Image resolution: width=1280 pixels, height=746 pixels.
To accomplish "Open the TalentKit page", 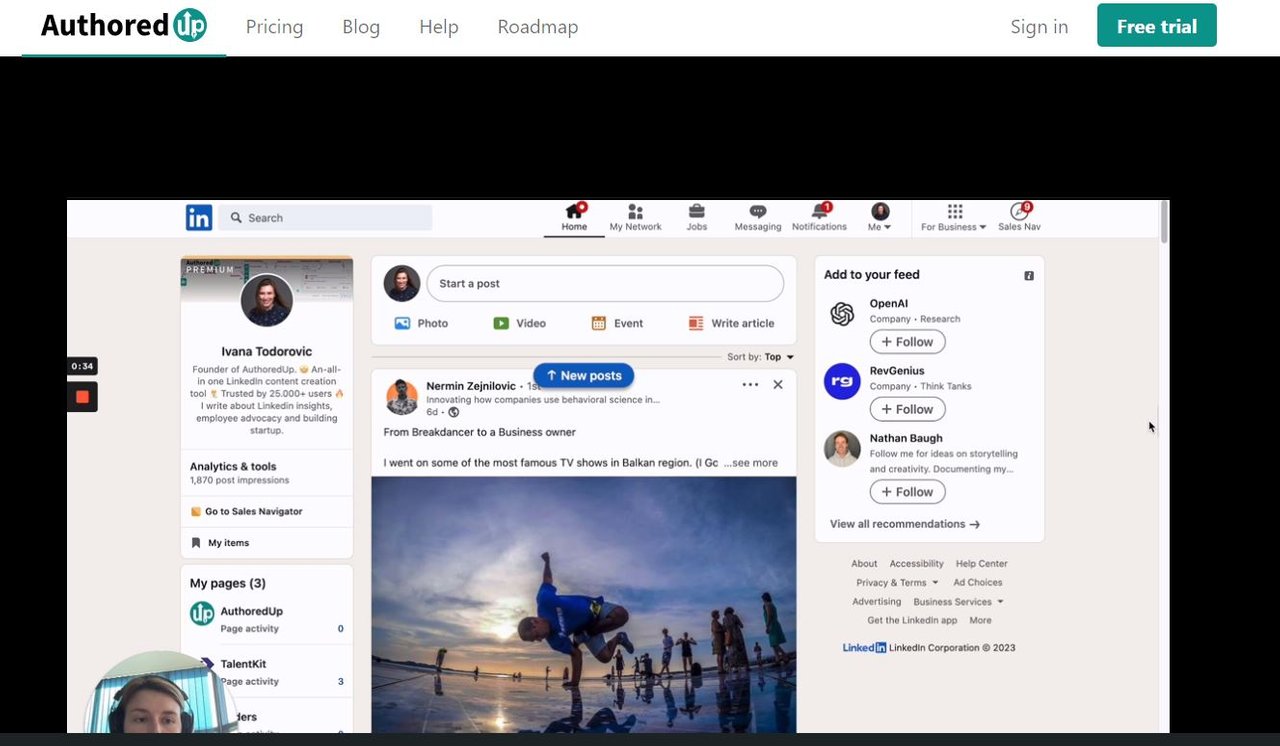I will 243,664.
